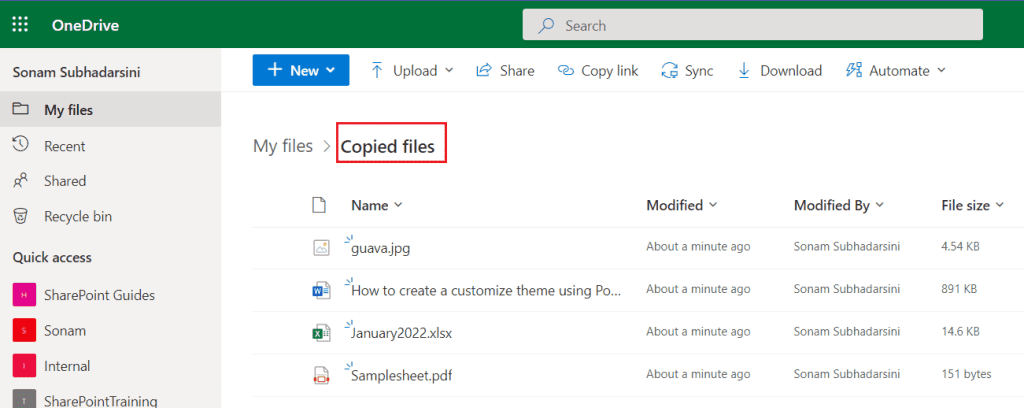Image resolution: width=1024 pixels, height=408 pixels.
Task: Focus the Search box
Action: click(x=752, y=25)
